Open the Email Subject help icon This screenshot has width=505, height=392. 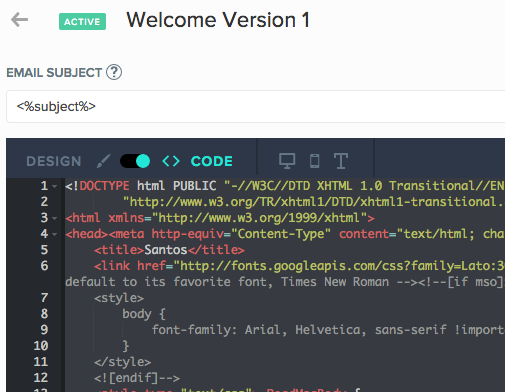coord(114,72)
